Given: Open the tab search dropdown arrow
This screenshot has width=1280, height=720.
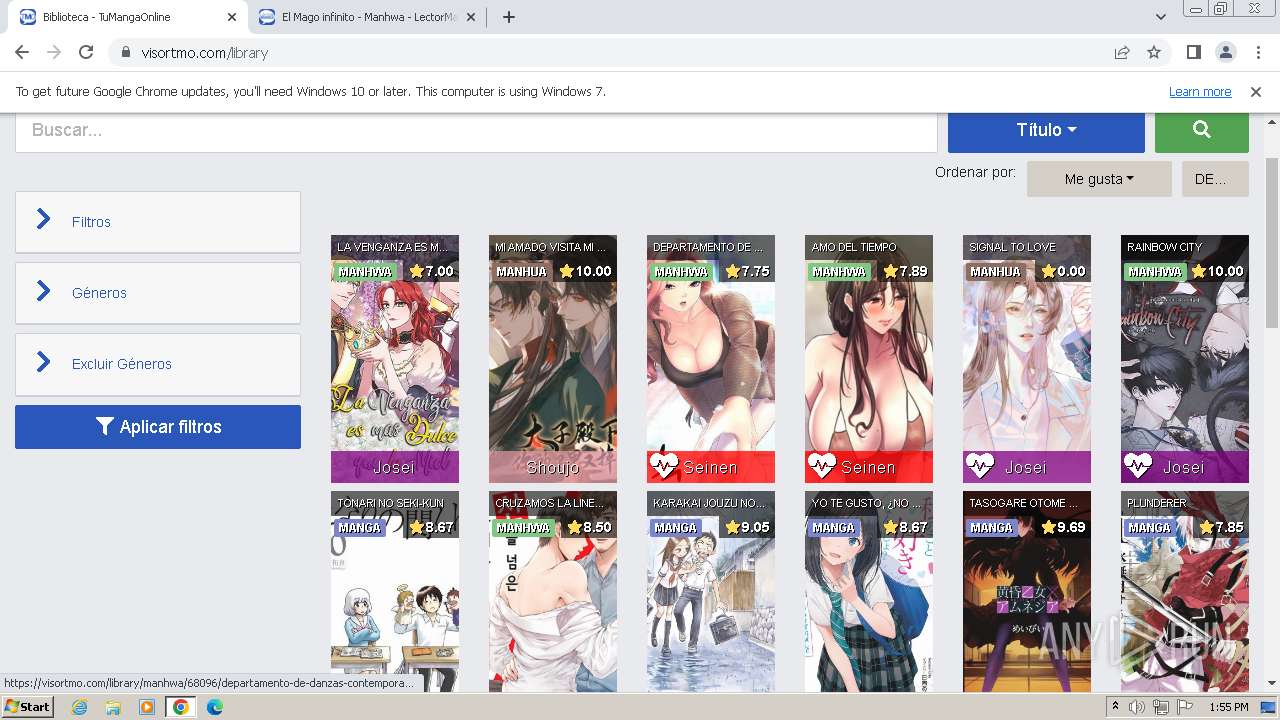Looking at the screenshot, I should pos(1161,17).
